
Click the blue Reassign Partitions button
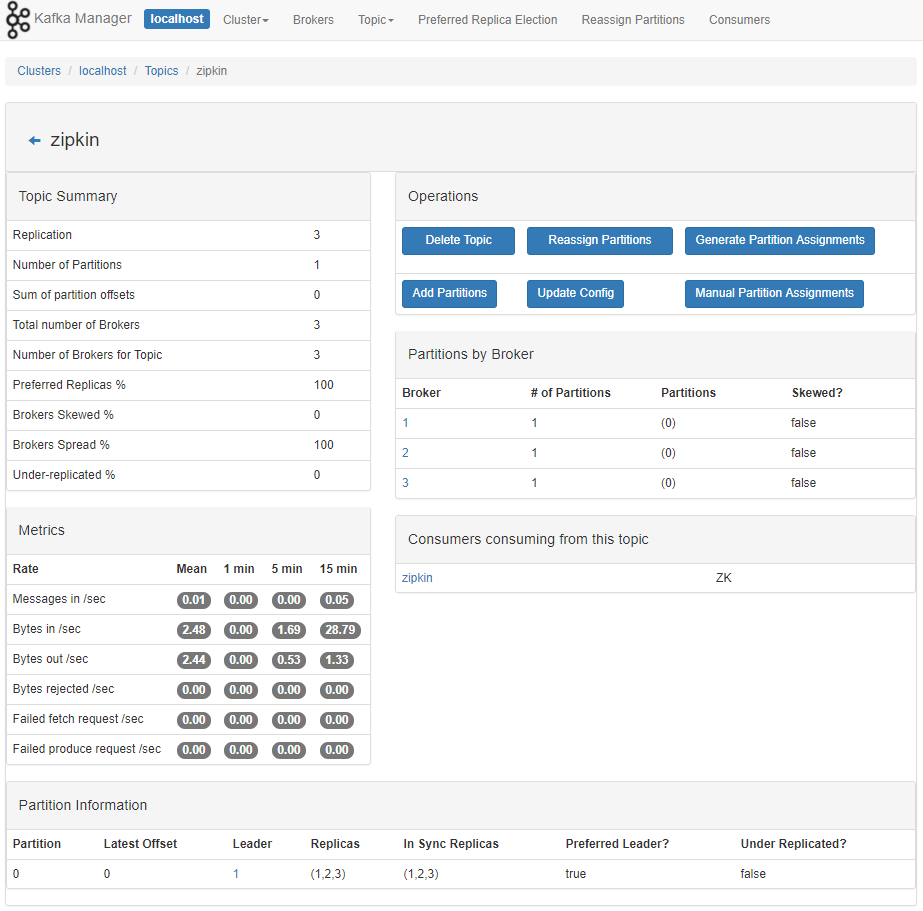tap(600, 241)
